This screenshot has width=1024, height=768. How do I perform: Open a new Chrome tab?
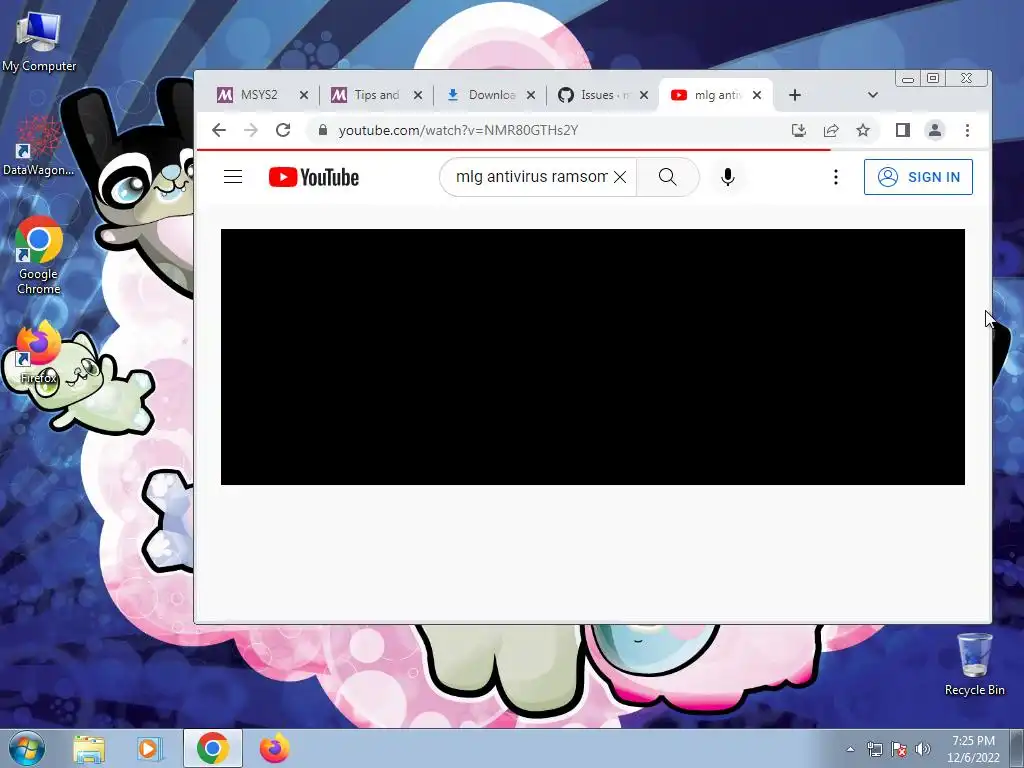pos(795,95)
